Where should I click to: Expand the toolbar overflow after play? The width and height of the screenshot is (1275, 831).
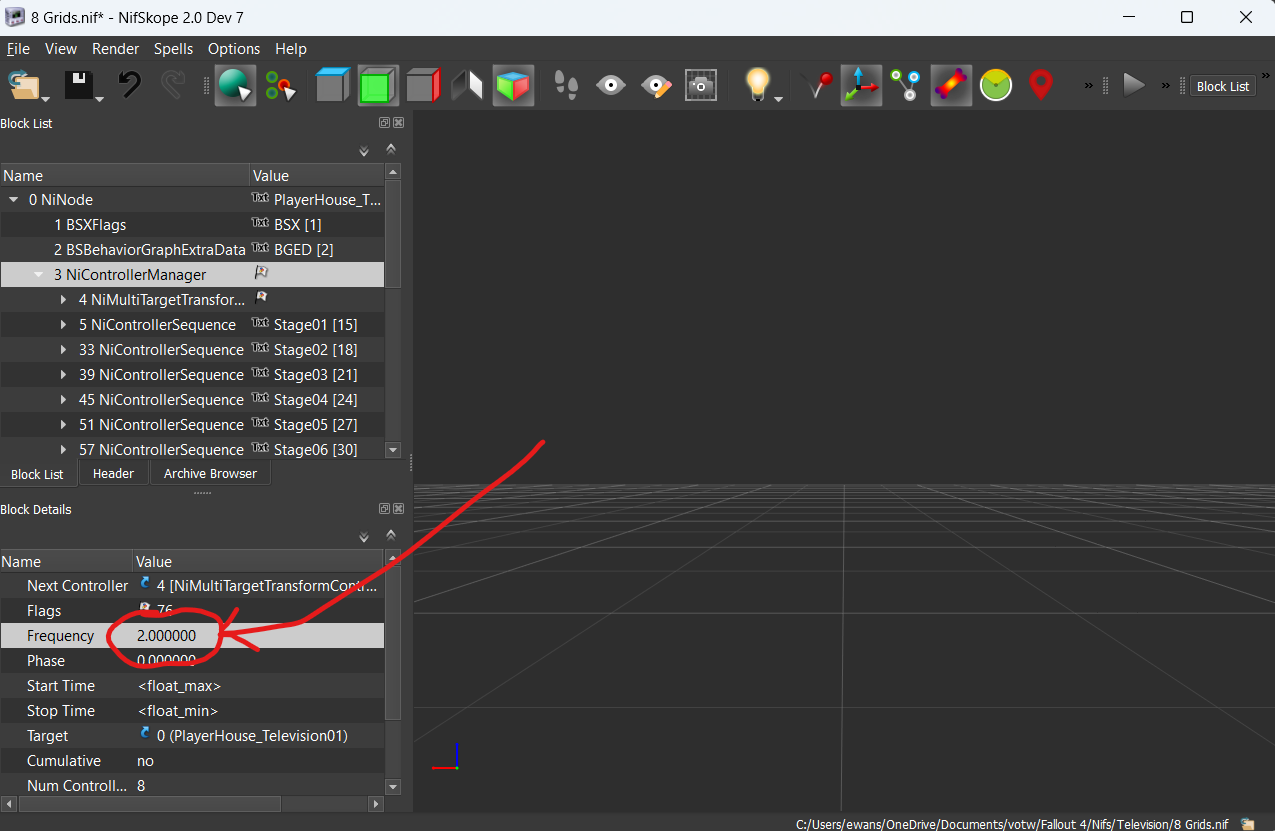[1166, 86]
